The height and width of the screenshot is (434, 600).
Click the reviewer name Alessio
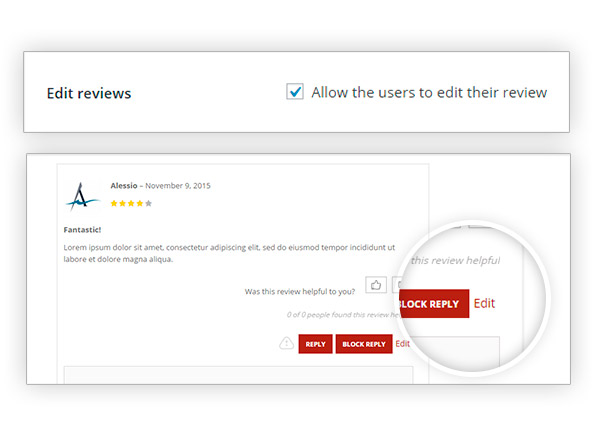(124, 186)
